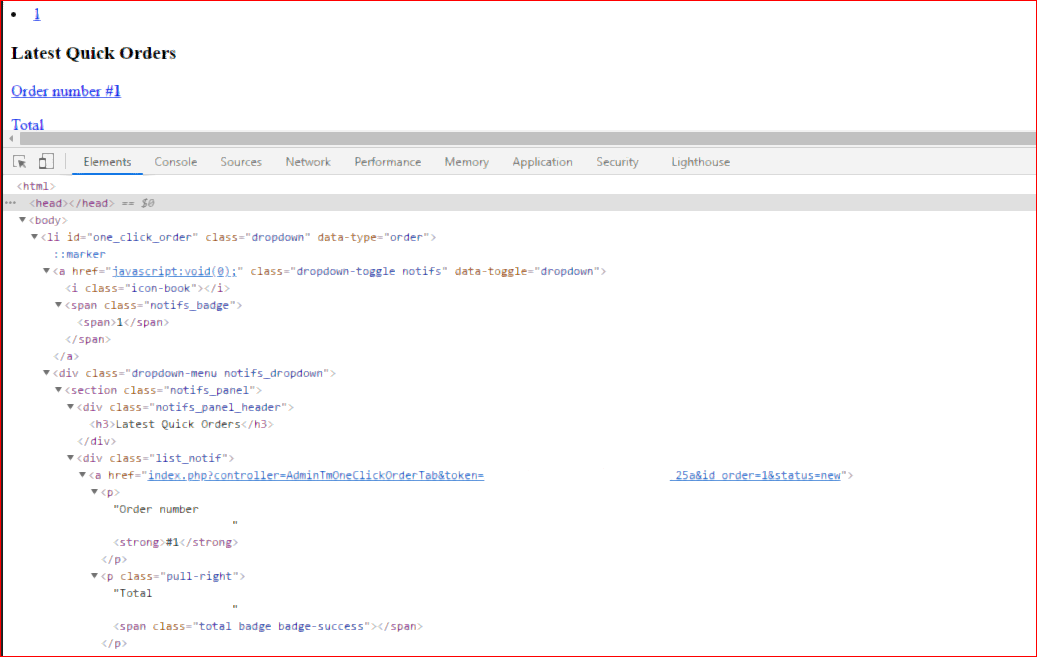Click the page link labeled 1
The image size is (1037, 657).
point(37,14)
